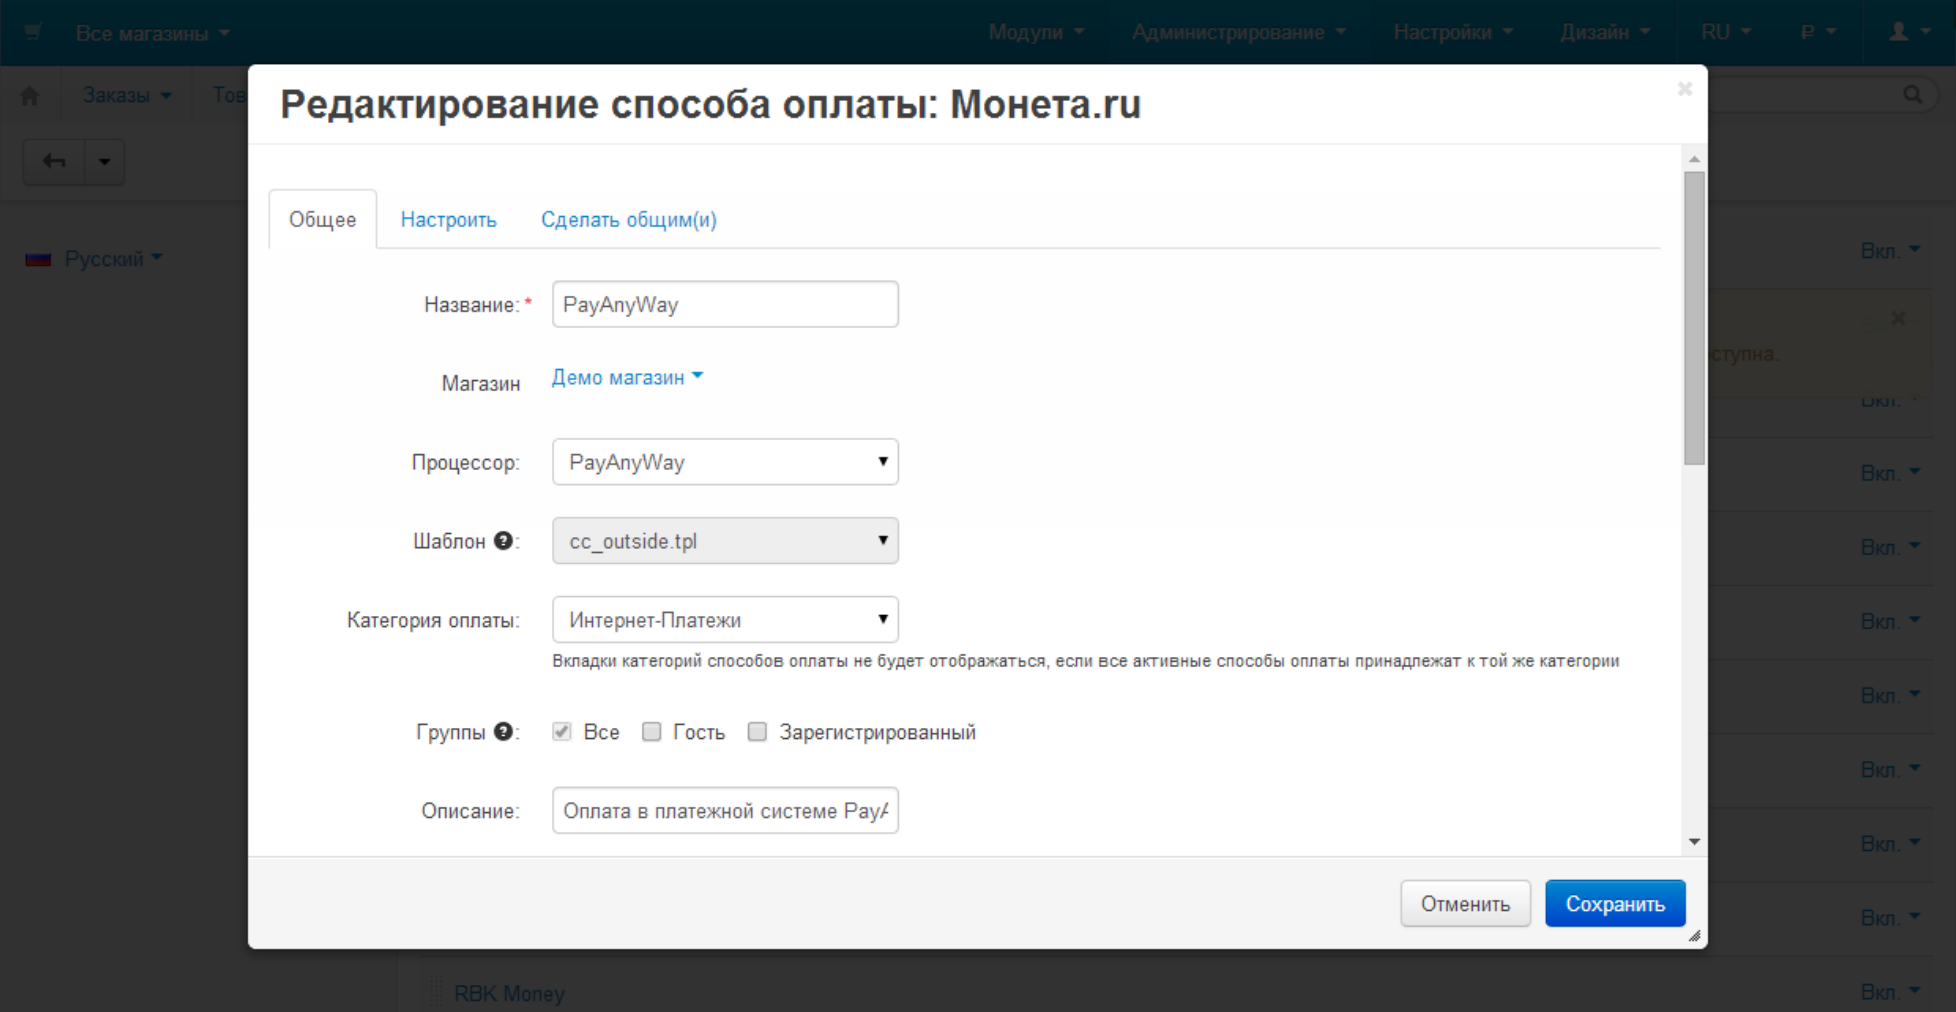Image resolution: width=1956 pixels, height=1012 pixels.
Task: Click the search magnifier icon
Action: click(1912, 94)
